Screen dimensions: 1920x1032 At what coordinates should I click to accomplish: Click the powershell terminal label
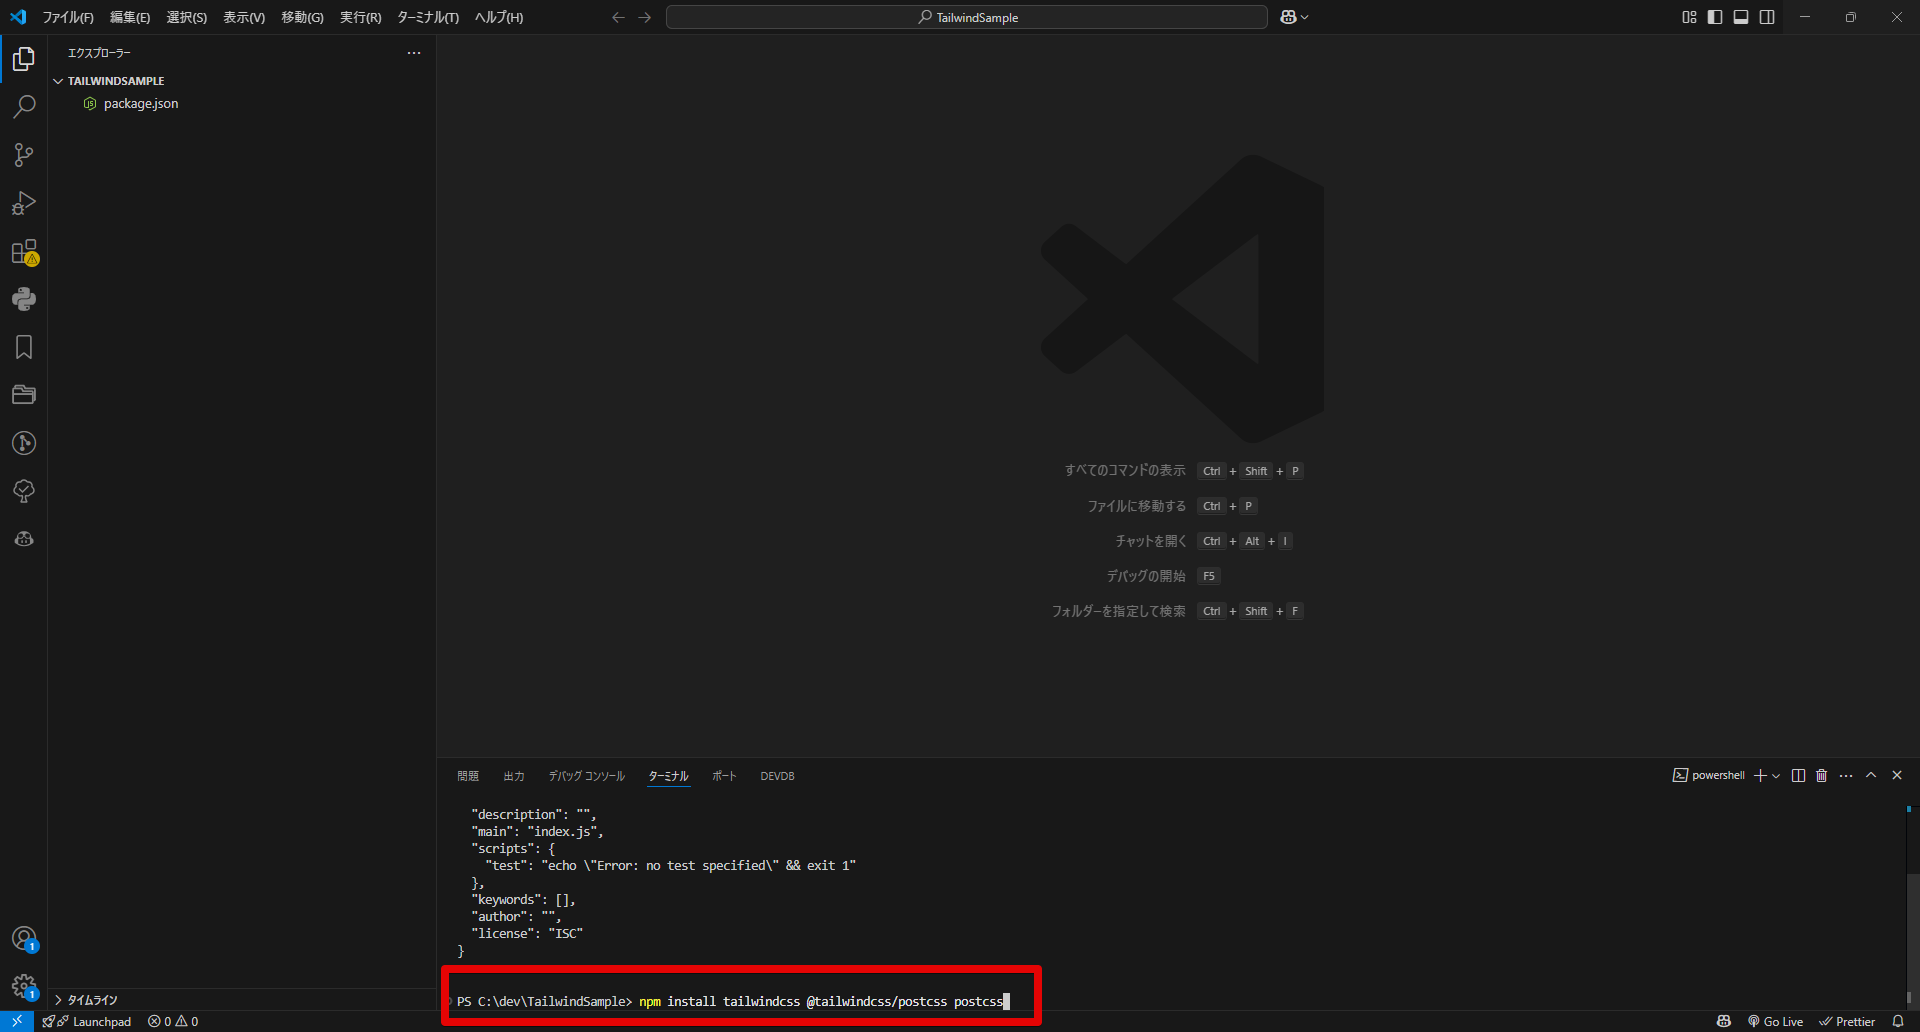[x=1709, y=776]
